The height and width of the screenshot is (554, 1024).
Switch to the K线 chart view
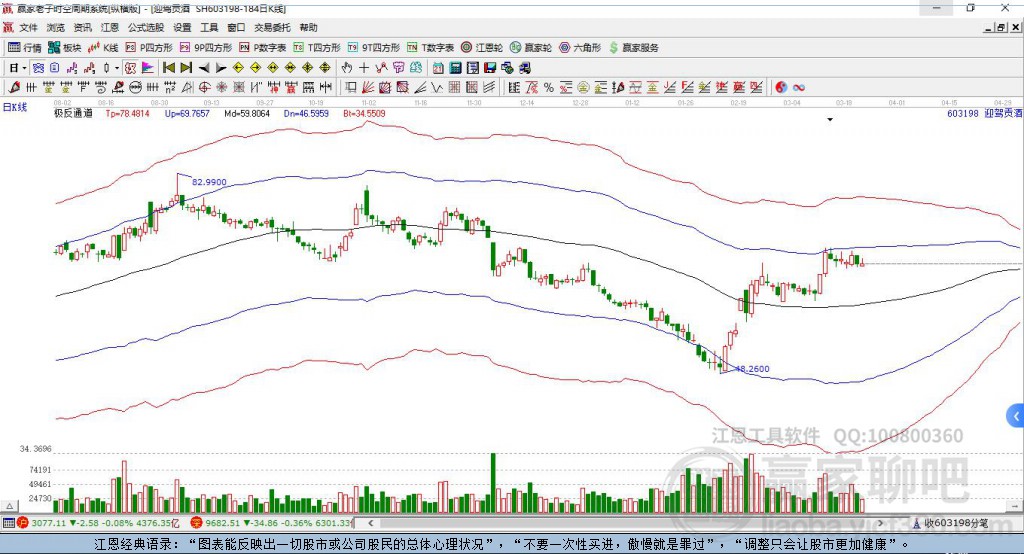click(103, 48)
